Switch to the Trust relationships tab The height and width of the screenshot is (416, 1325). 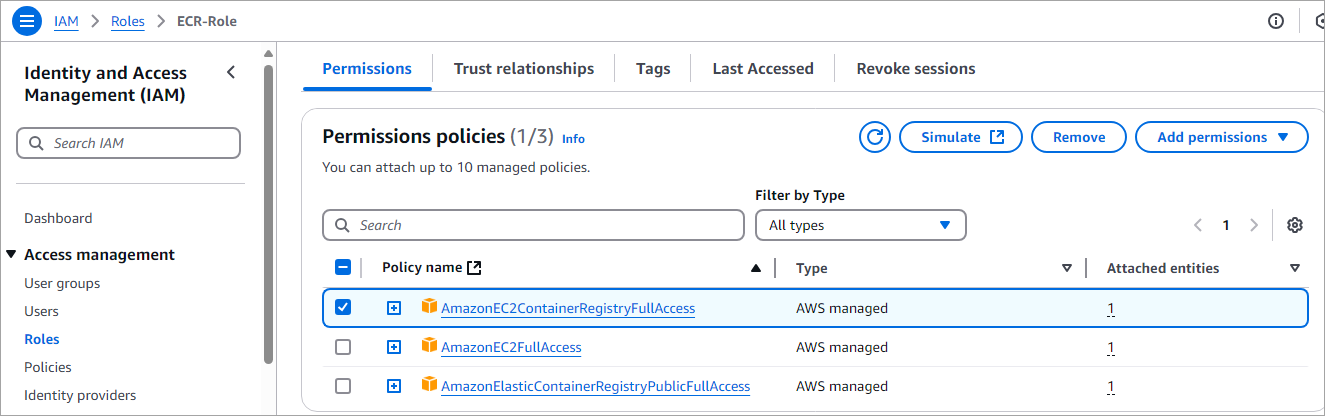524,69
